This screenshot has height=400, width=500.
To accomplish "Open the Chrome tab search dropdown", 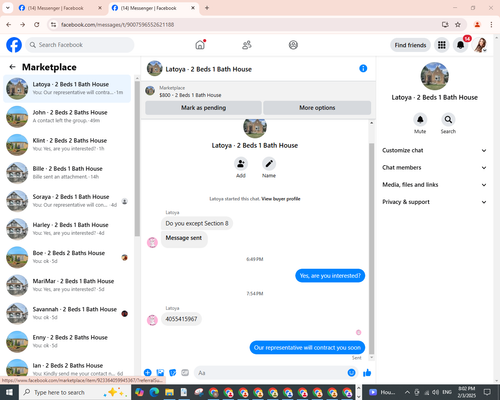I will click(x=7, y=8).
